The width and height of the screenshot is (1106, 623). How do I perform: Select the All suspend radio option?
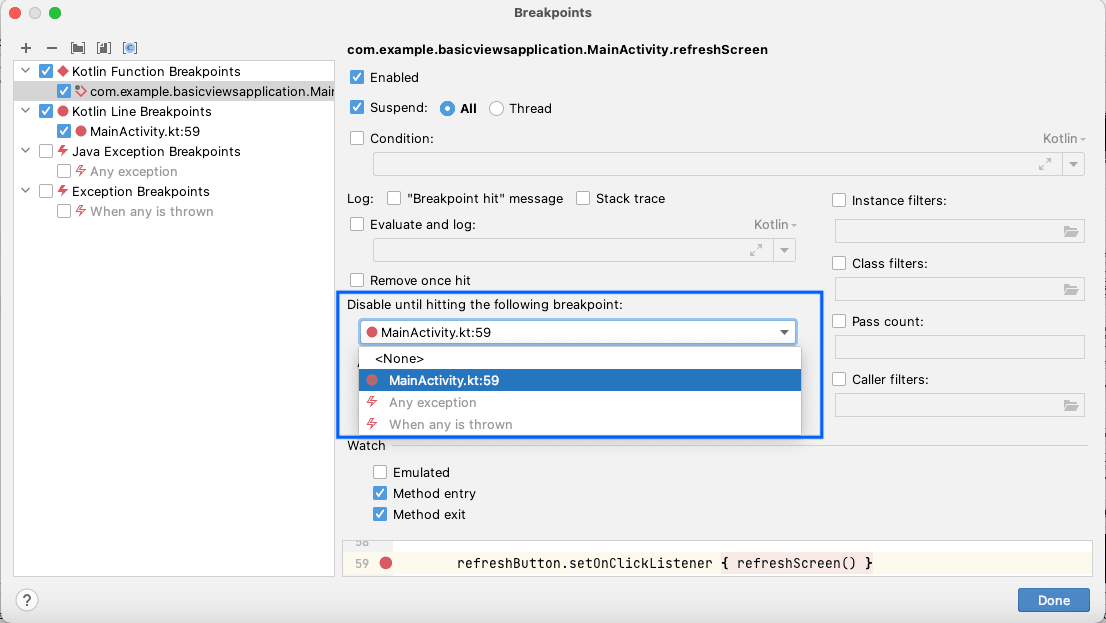pyautogui.click(x=447, y=109)
